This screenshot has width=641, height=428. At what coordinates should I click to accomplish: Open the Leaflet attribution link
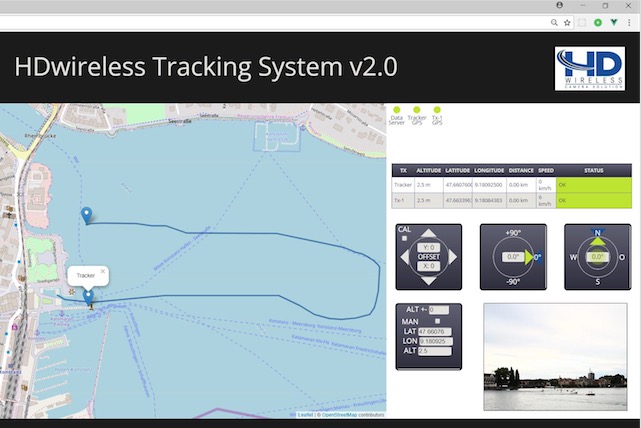305,415
